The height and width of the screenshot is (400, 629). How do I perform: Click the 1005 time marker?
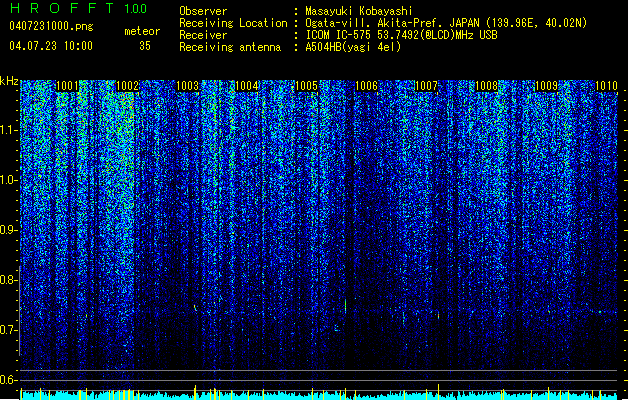306,86
